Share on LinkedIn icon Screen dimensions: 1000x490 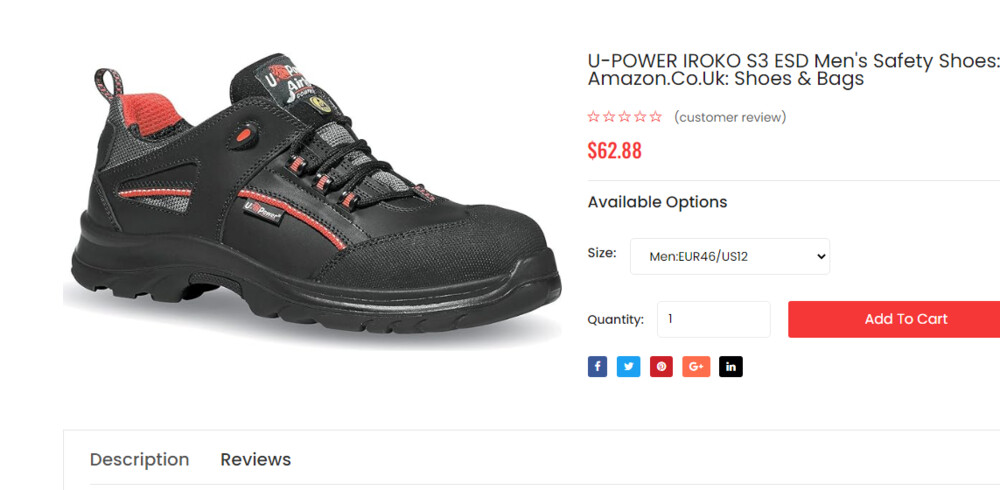pyautogui.click(x=731, y=366)
